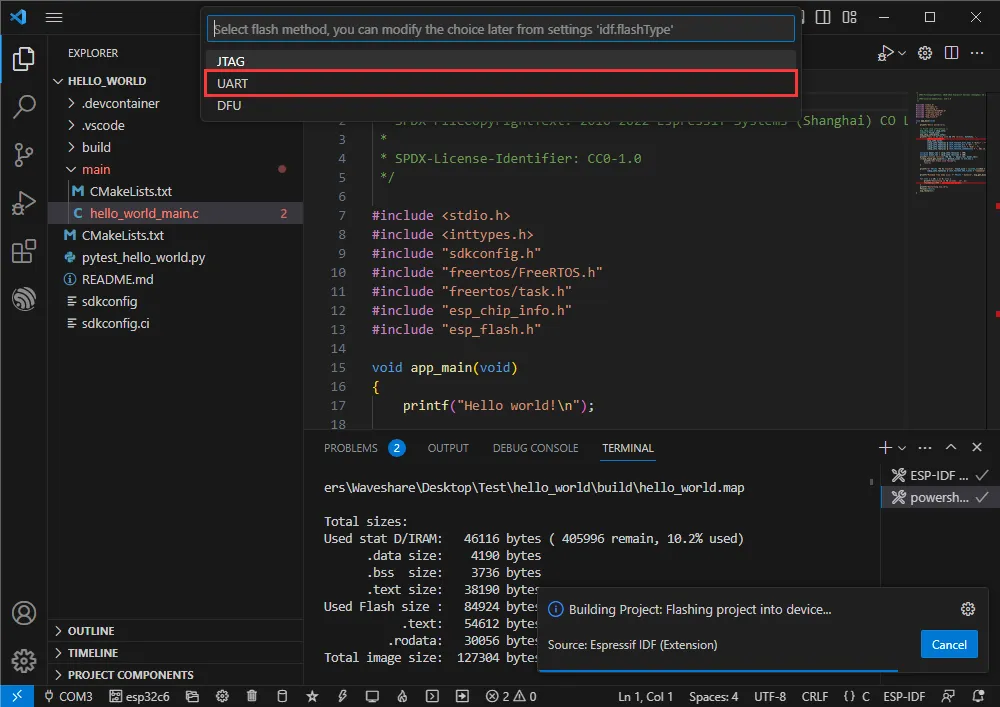Run full clean using the trash status bar icon
Image resolution: width=1000 pixels, height=707 pixels.
click(x=252, y=696)
